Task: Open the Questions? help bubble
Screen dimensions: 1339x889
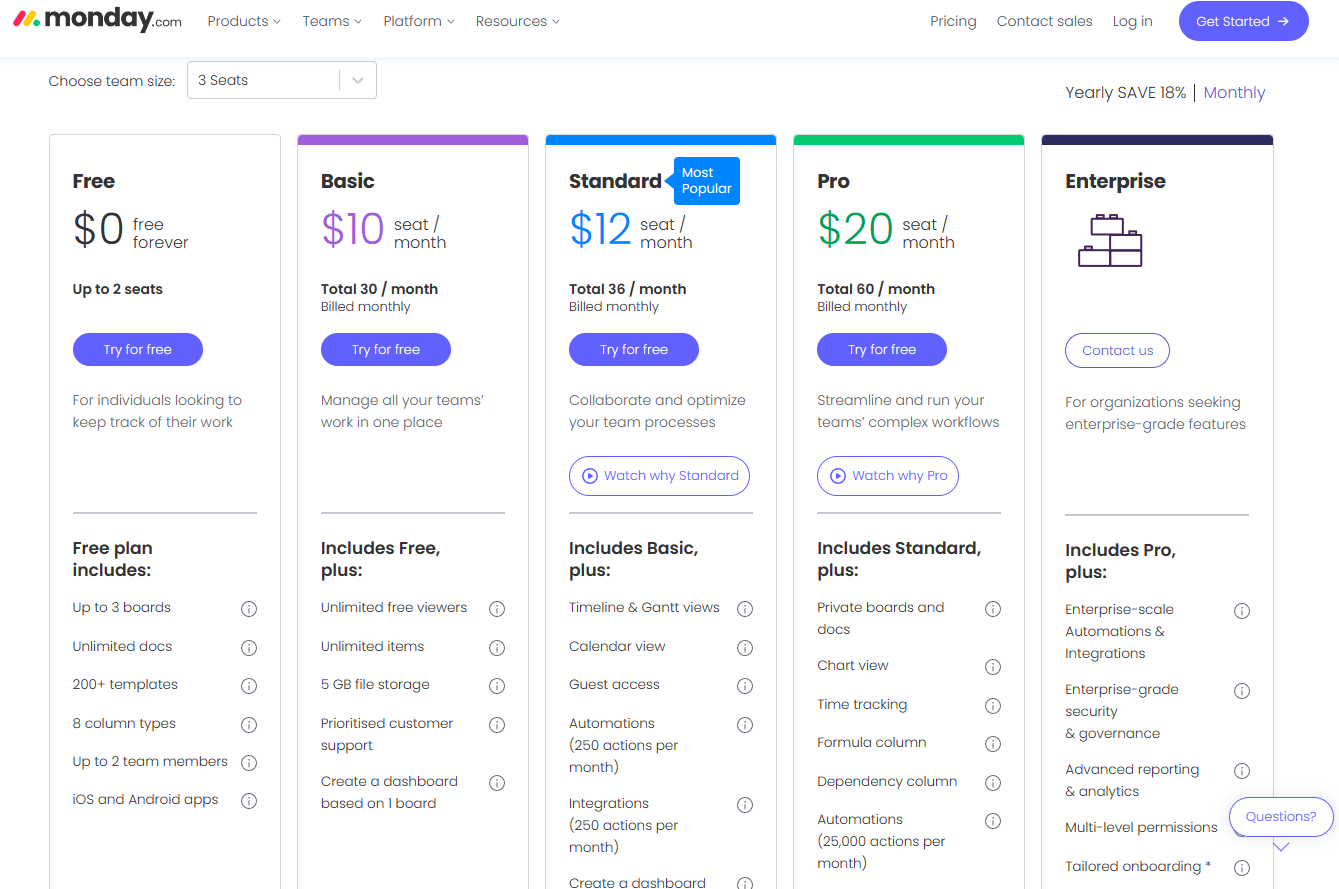Action: click(x=1281, y=817)
